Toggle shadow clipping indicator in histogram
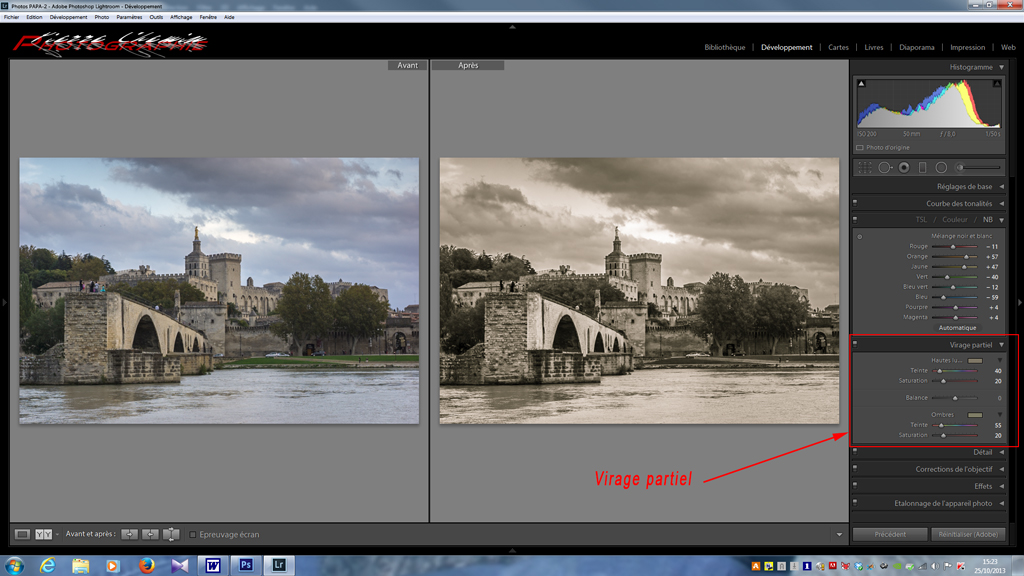 coord(861,84)
